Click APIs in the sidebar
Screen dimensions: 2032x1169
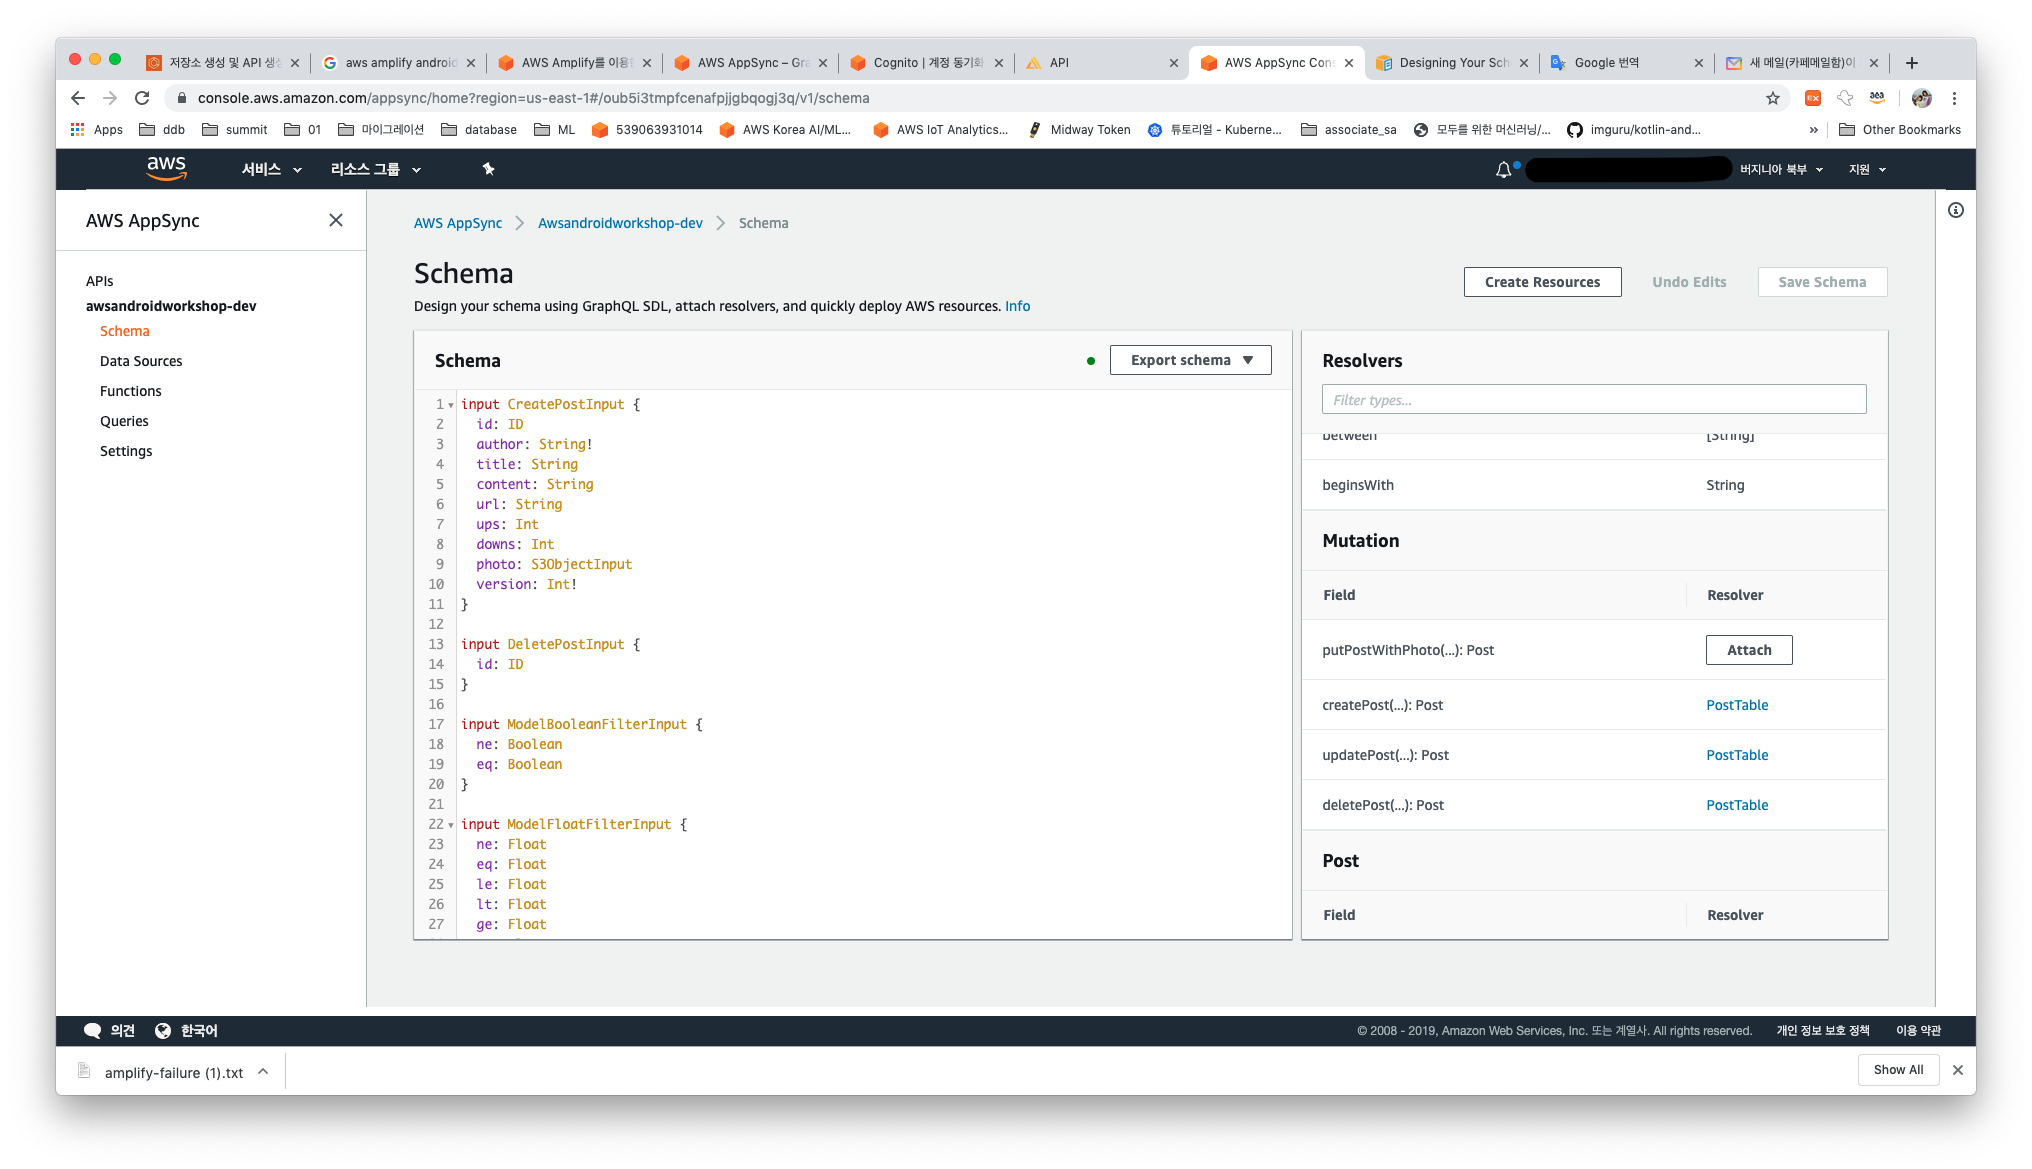pyautogui.click(x=99, y=281)
